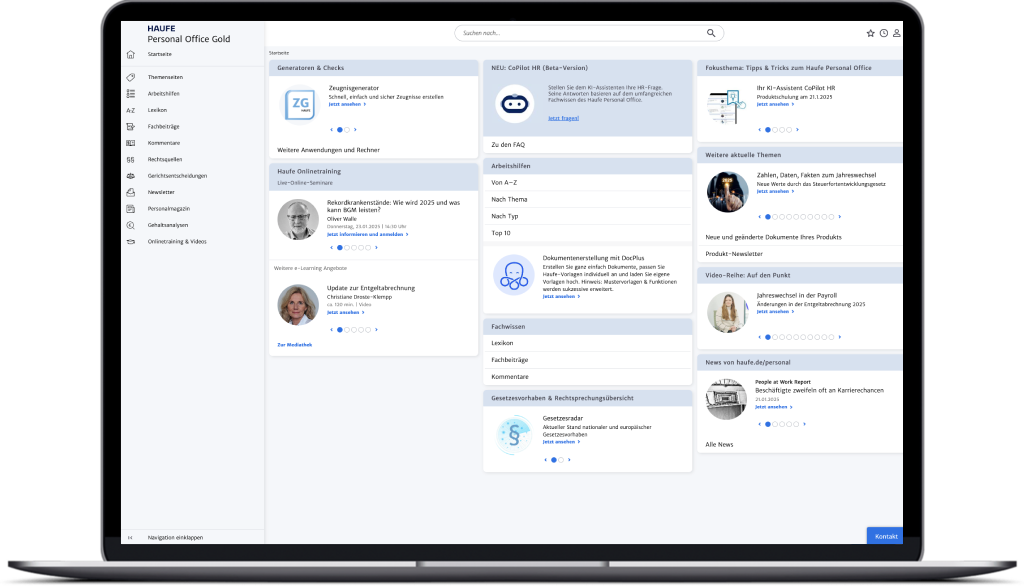This screenshot has height=586, width=1024.
Task: Select last dot in Rekordkrankenstände carousel
Action: click(x=368, y=248)
